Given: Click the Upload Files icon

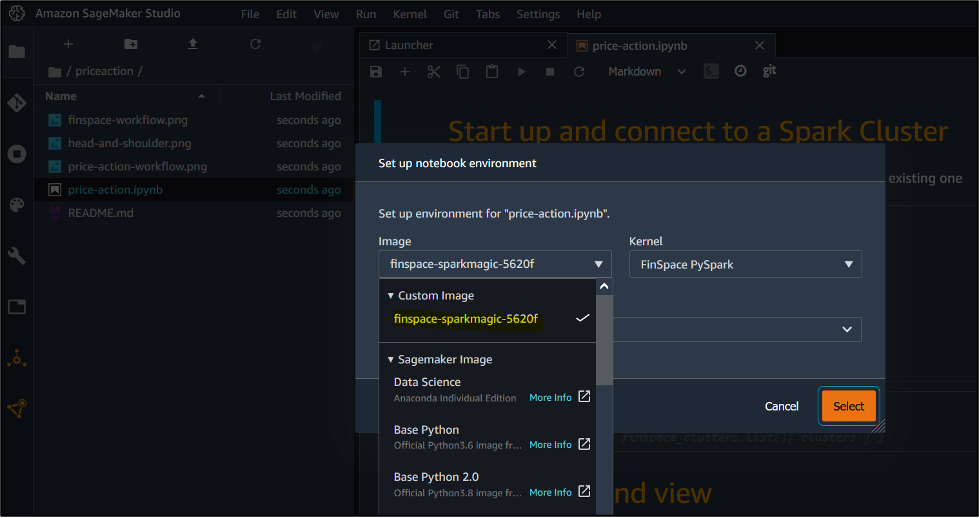Looking at the screenshot, I should pos(193,44).
